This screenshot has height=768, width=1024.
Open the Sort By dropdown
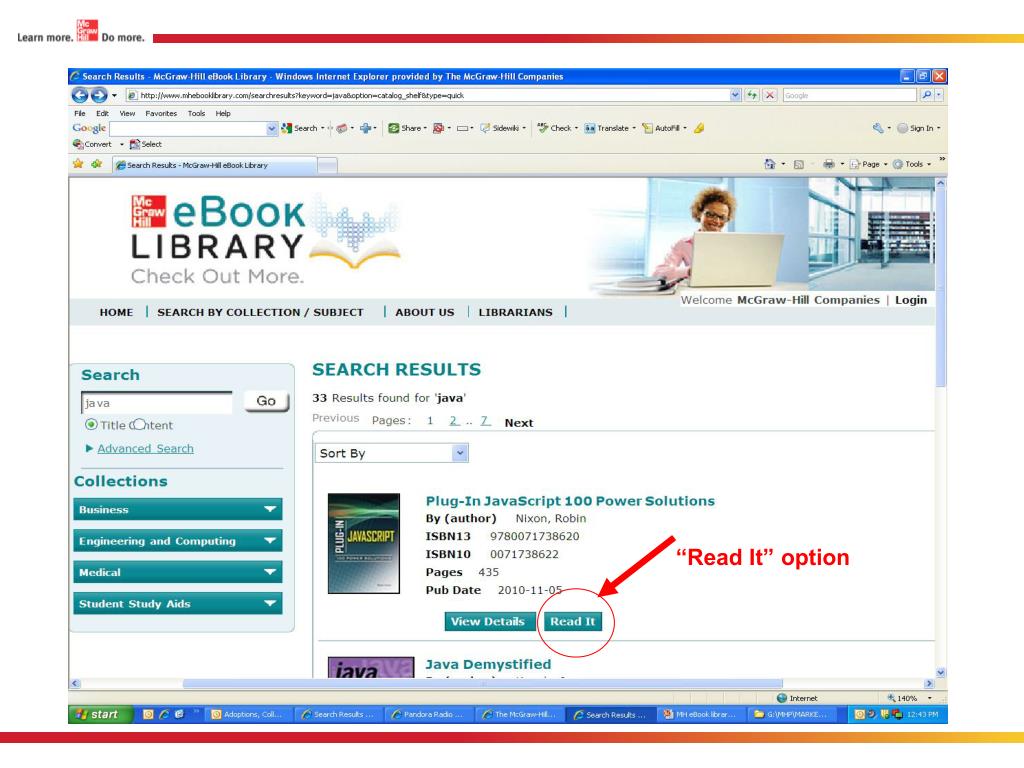(x=392, y=453)
